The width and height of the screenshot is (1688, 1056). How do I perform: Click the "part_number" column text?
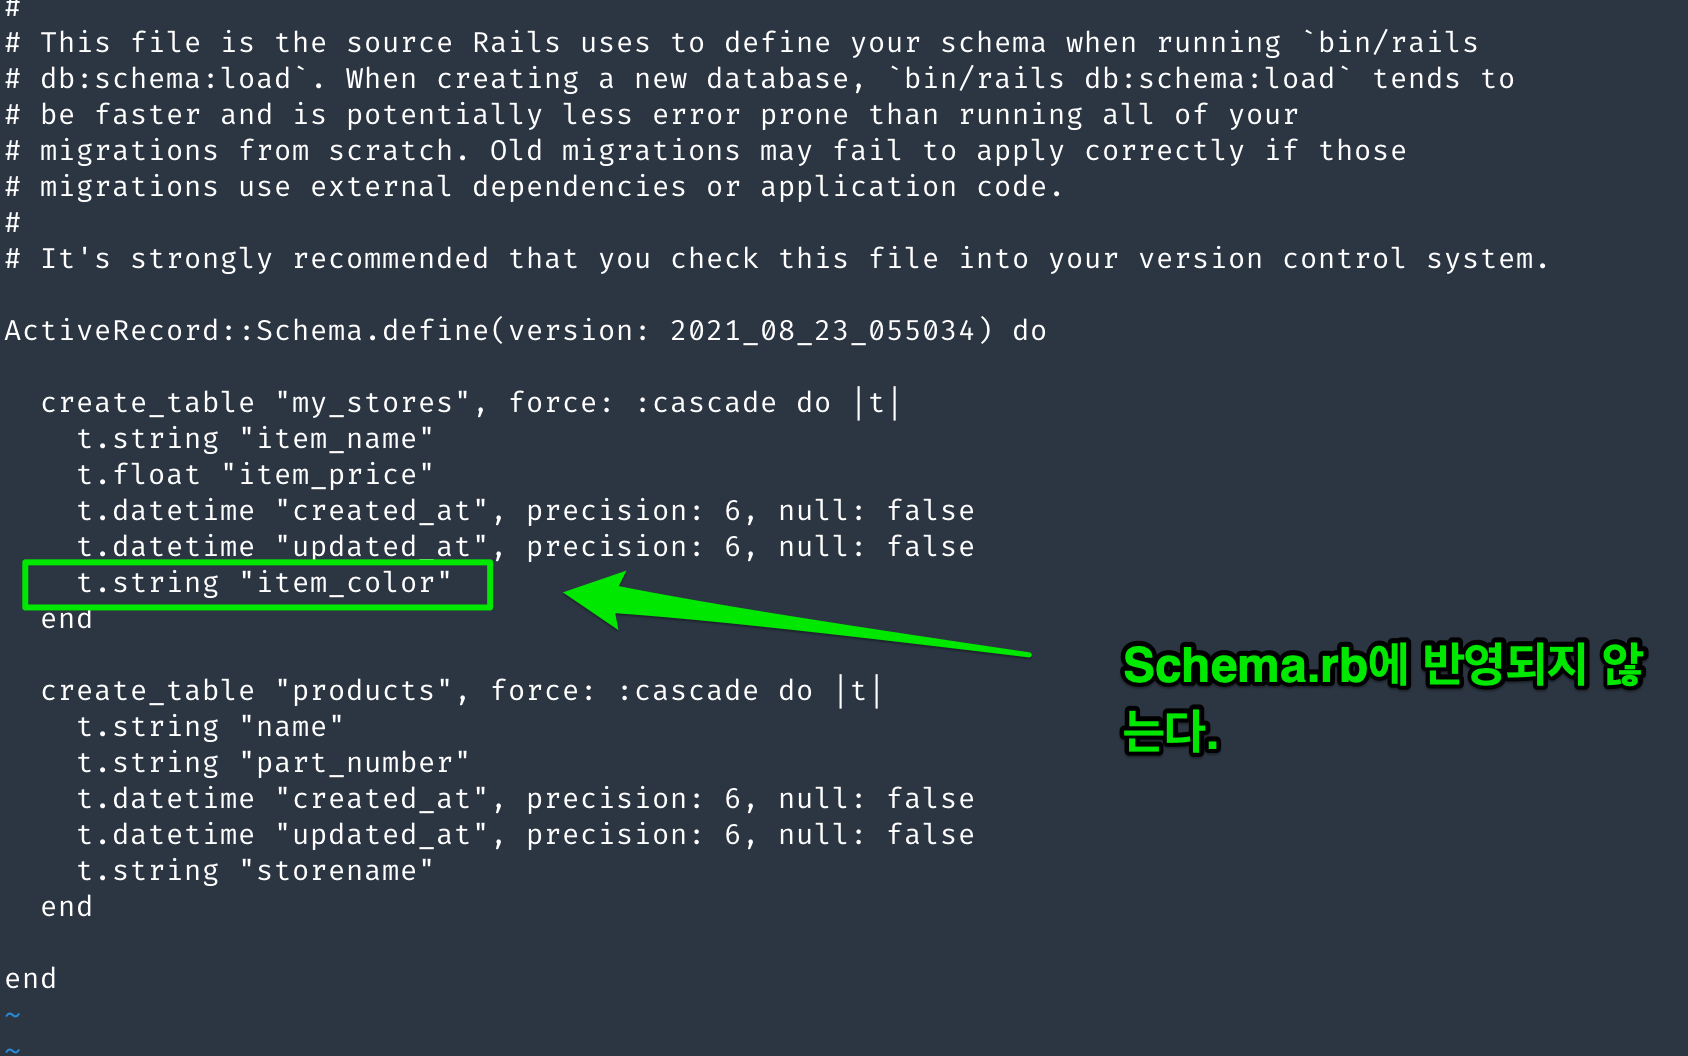[354, 763]
